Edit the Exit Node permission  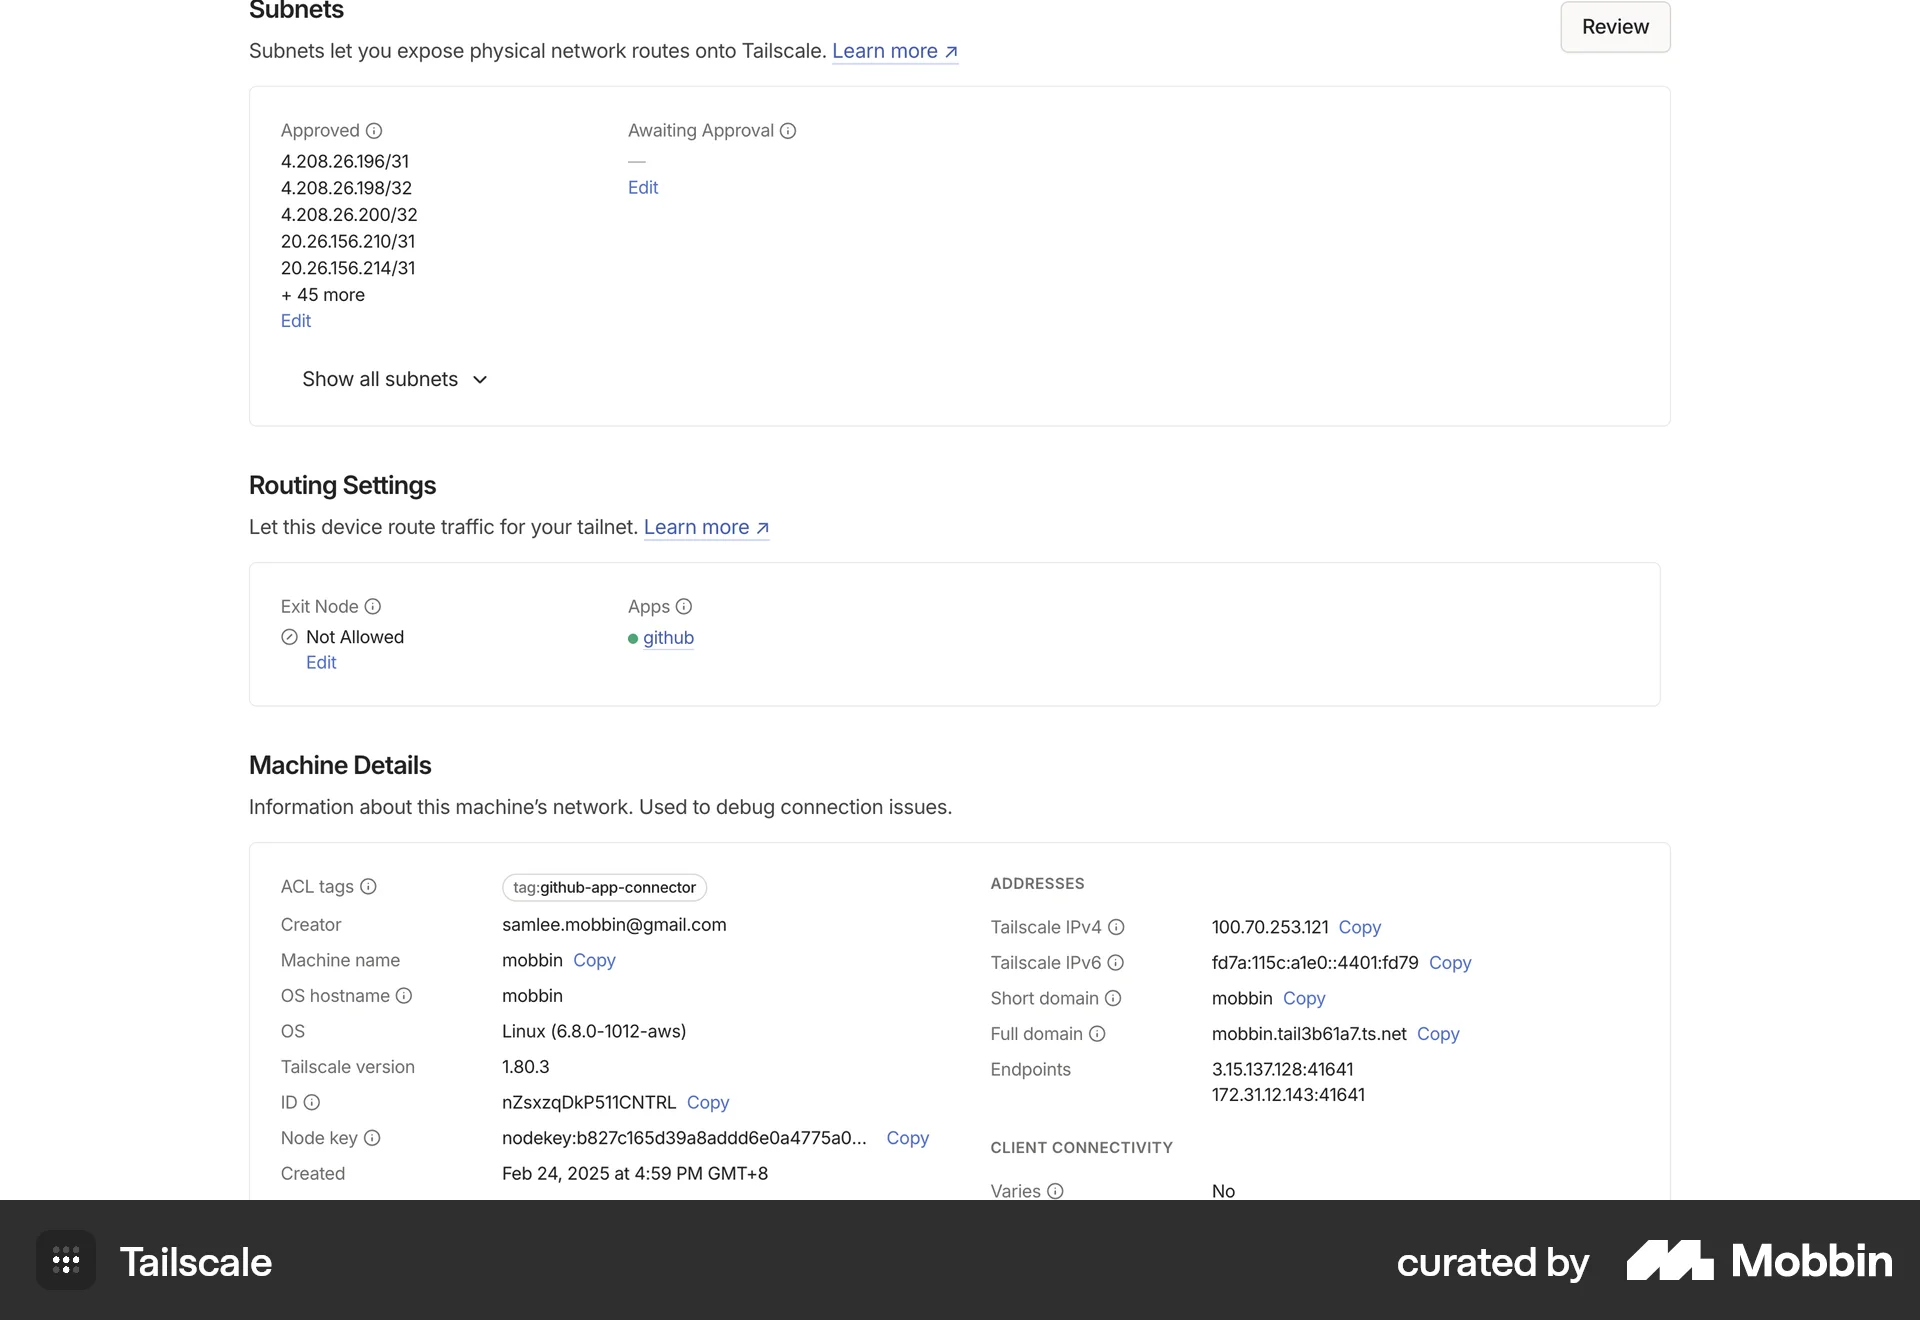[321, 662]
